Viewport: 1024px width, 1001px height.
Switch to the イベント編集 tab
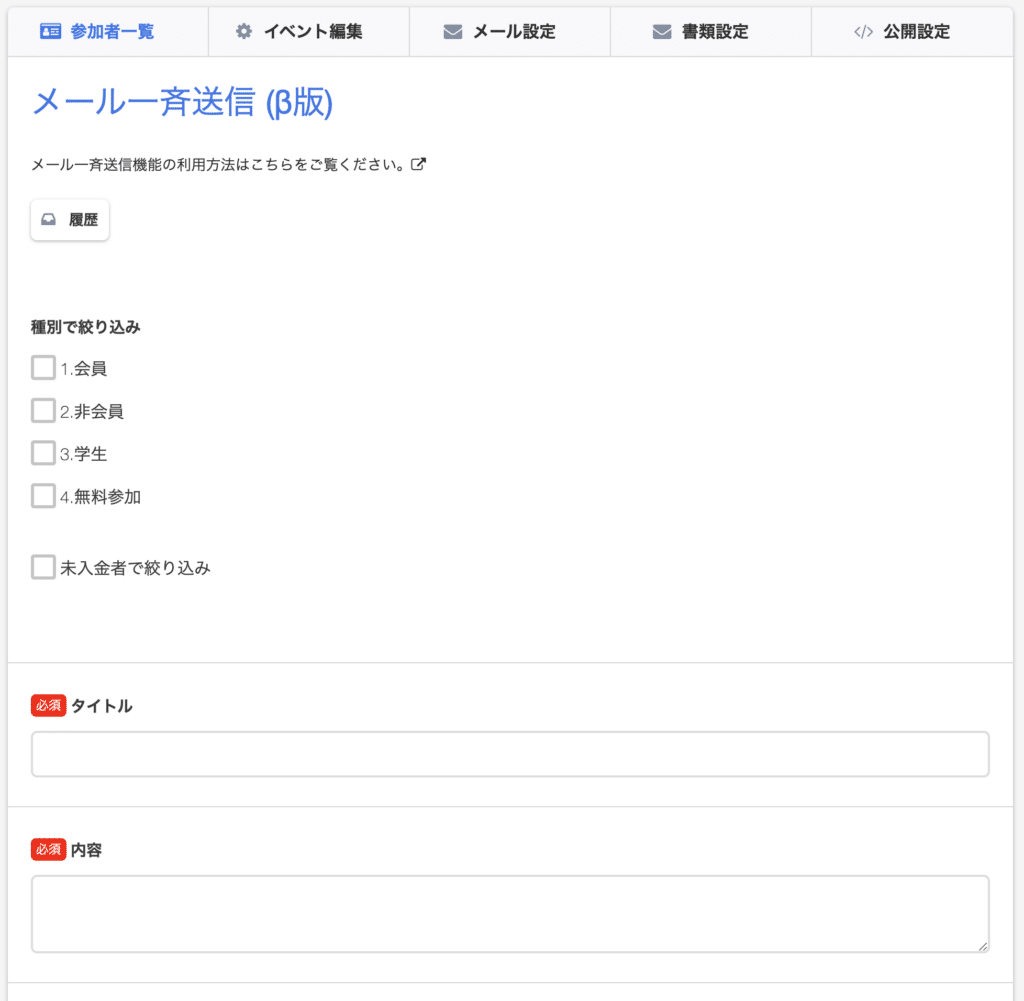(x=309, y=31)
